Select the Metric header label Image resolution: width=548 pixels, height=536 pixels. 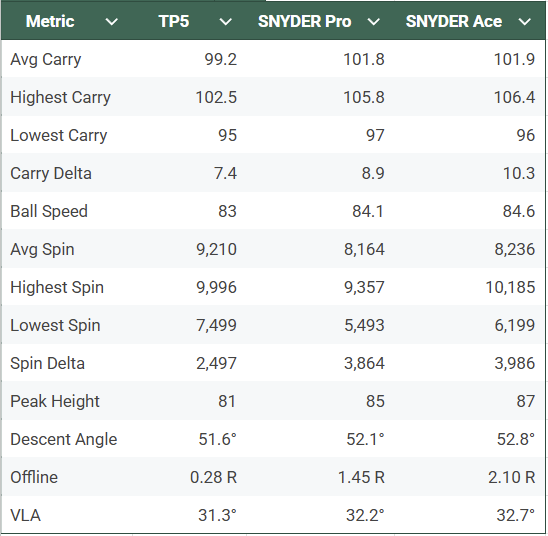(50, 21)
